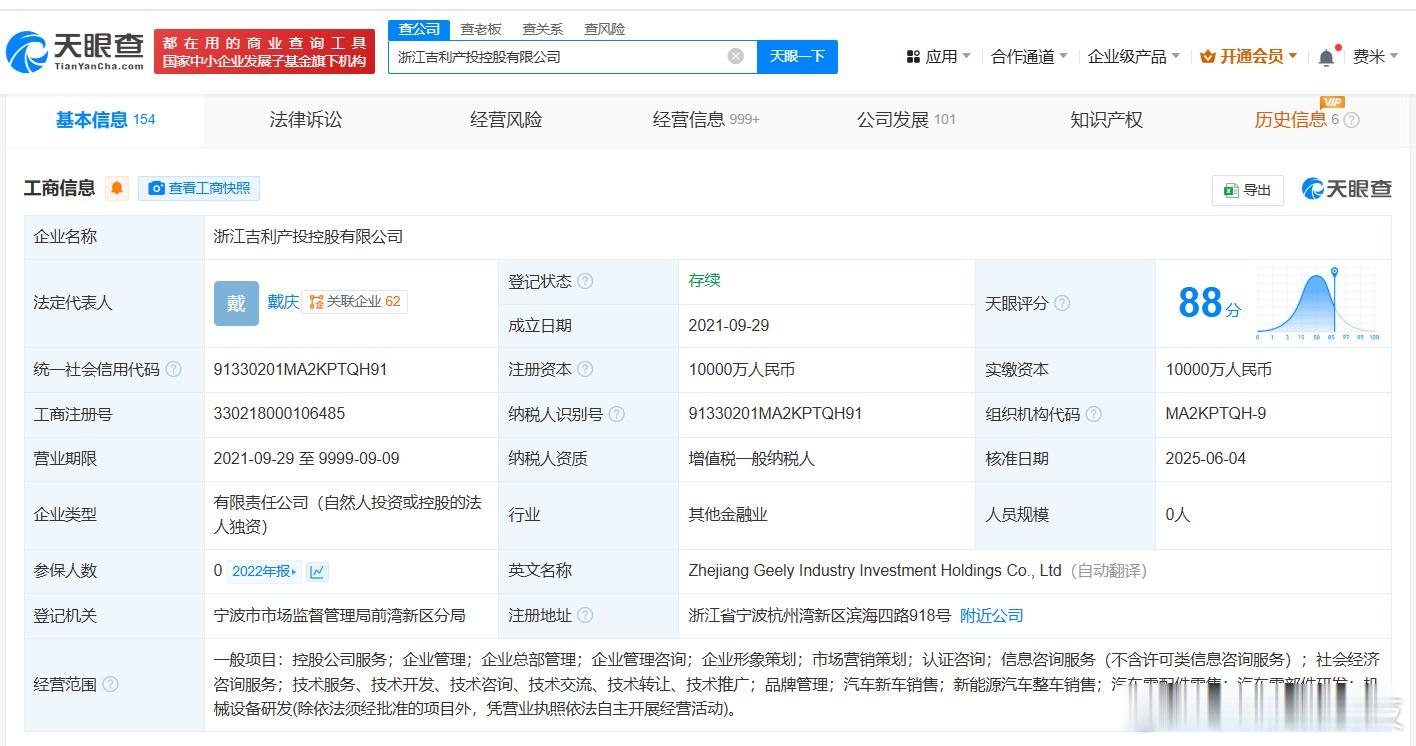Open the 应用 dropdown menu
The width and height of the screenshot is (1416, 746).
[938, 57]
